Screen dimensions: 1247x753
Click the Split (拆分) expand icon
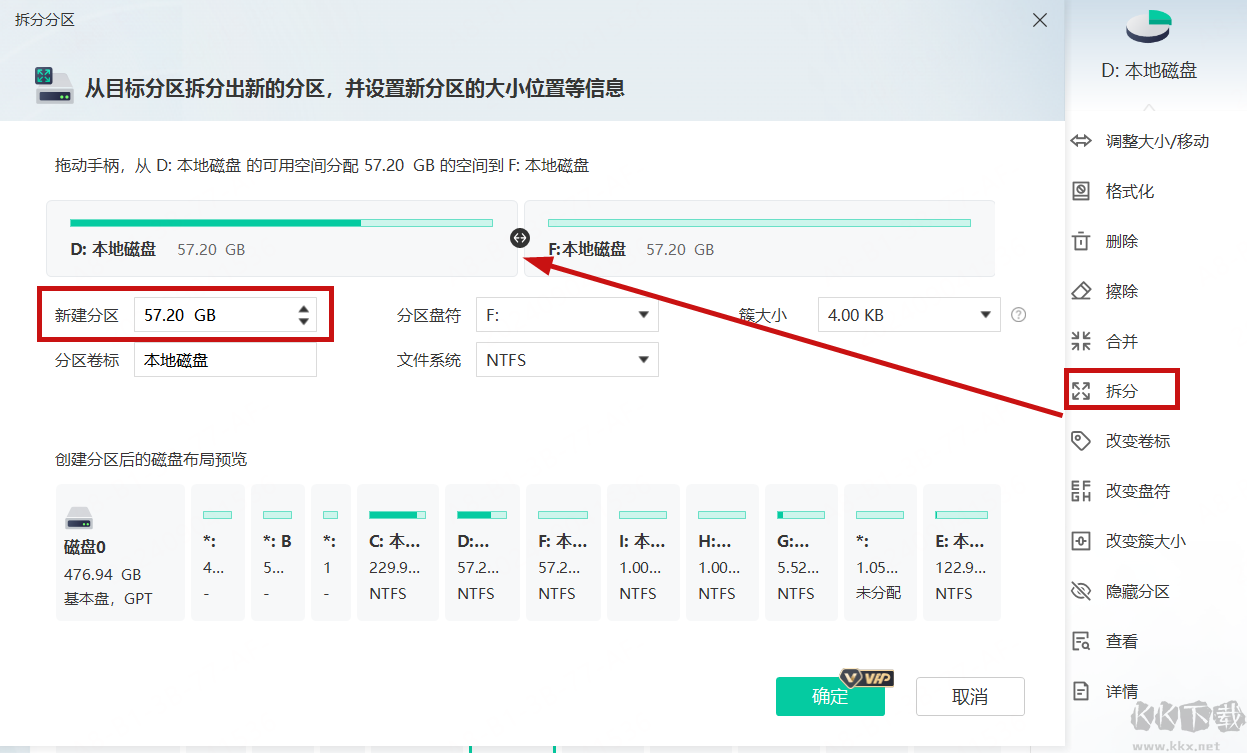click(x=1080, y=391)
